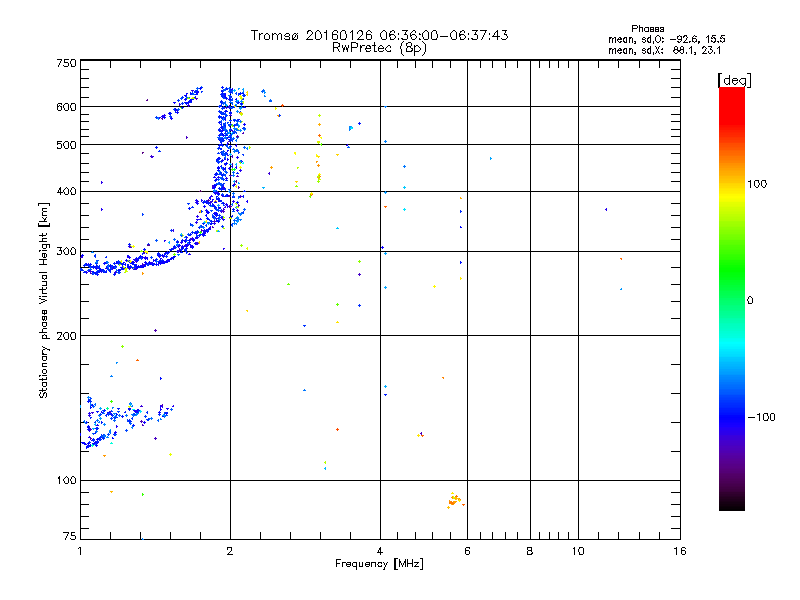
Task: Click the y-axis label '500'
Action: [x=66, y=145]
